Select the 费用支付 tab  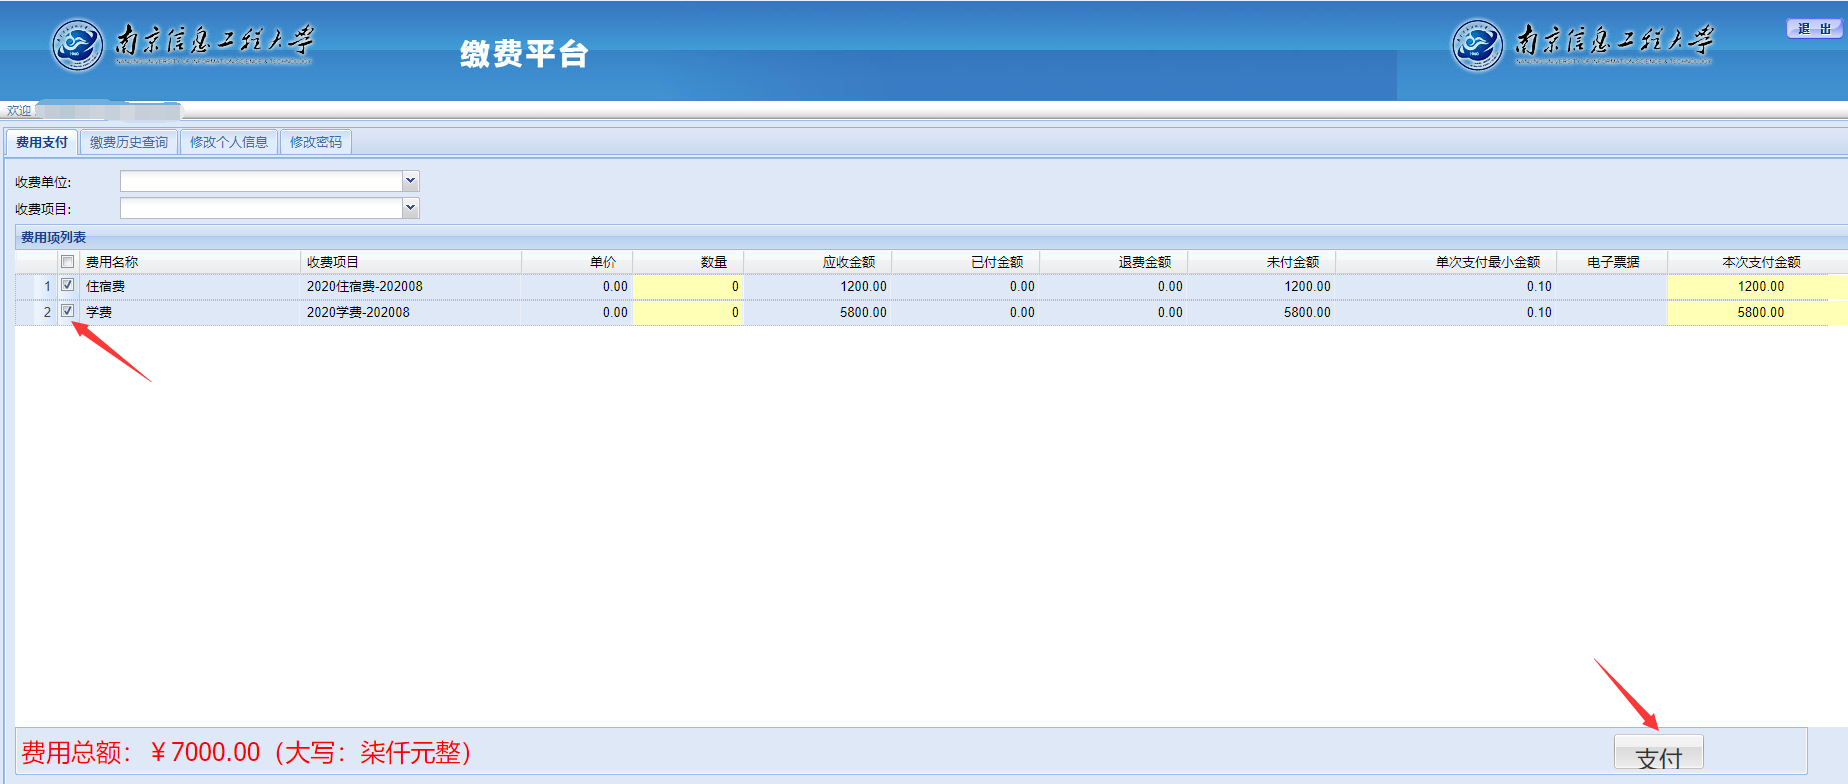point(42,142)
